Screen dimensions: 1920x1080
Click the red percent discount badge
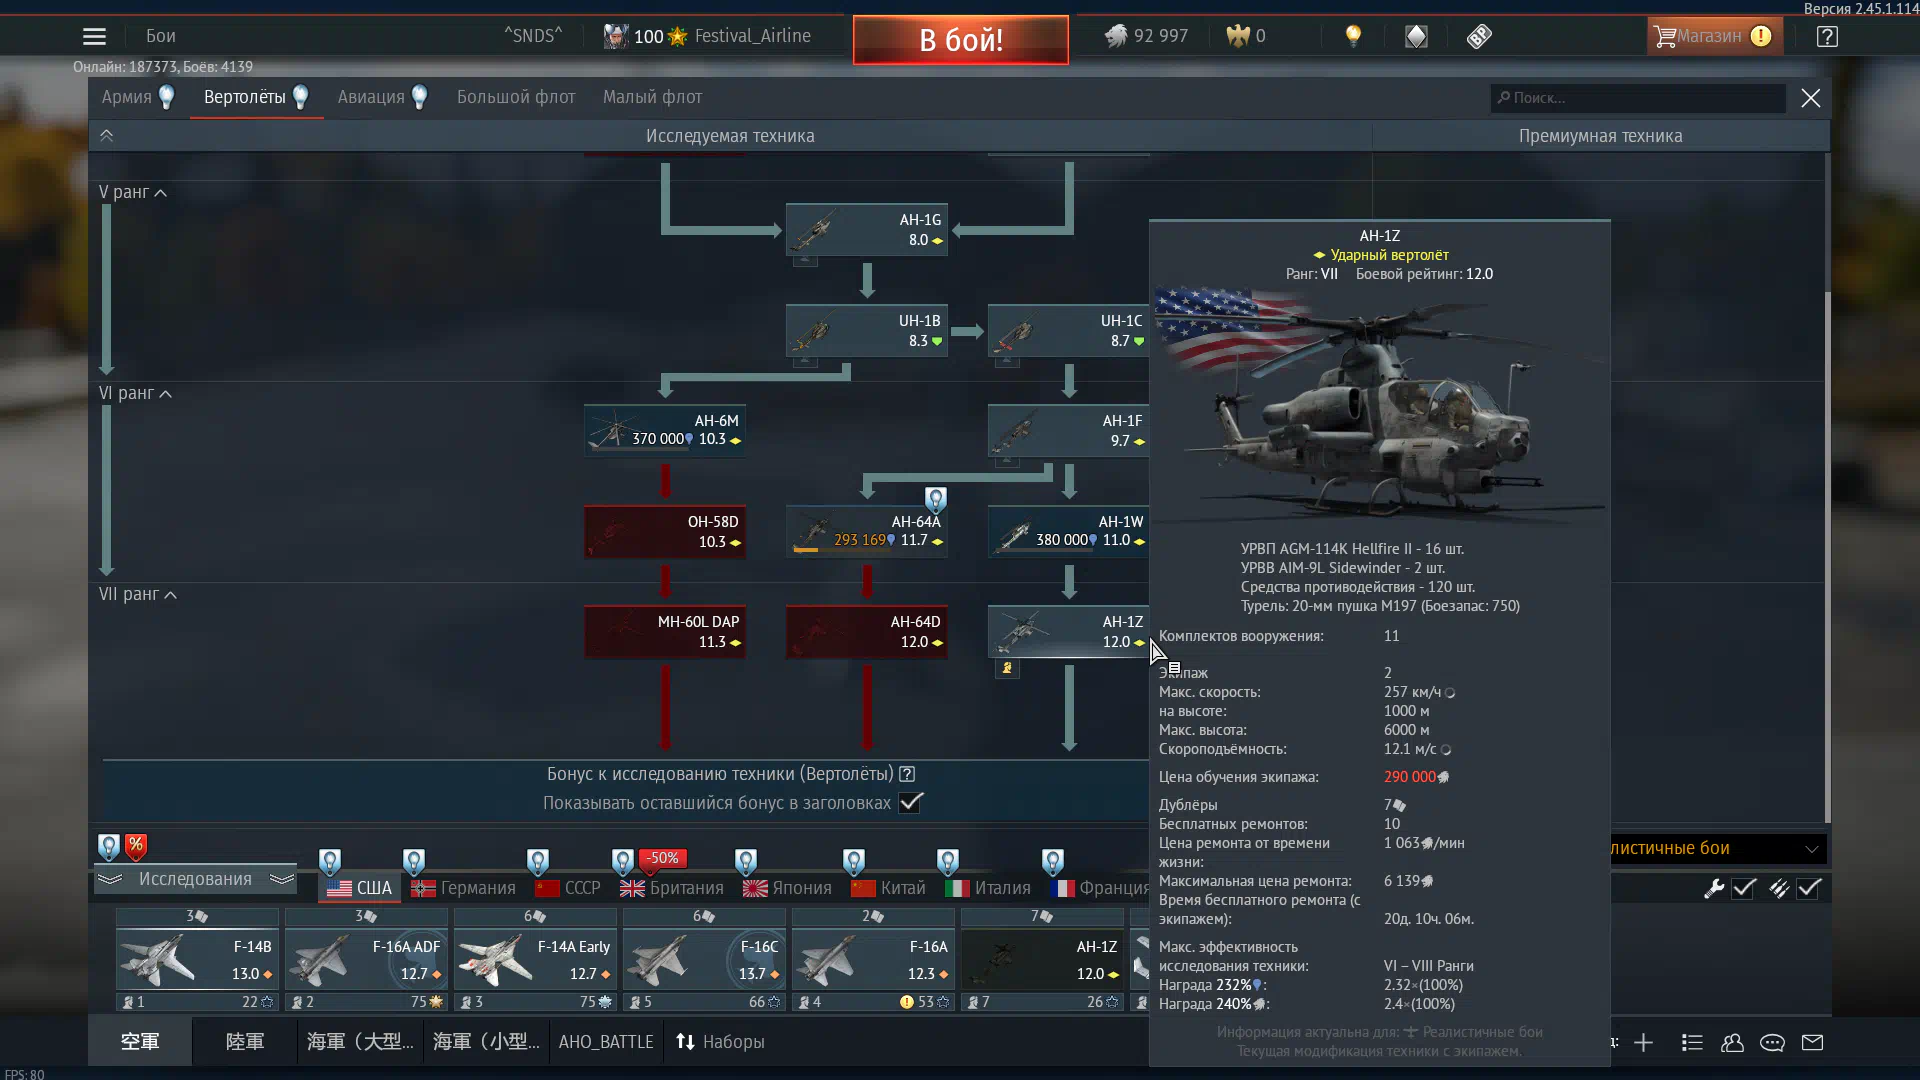click(136, 847)
